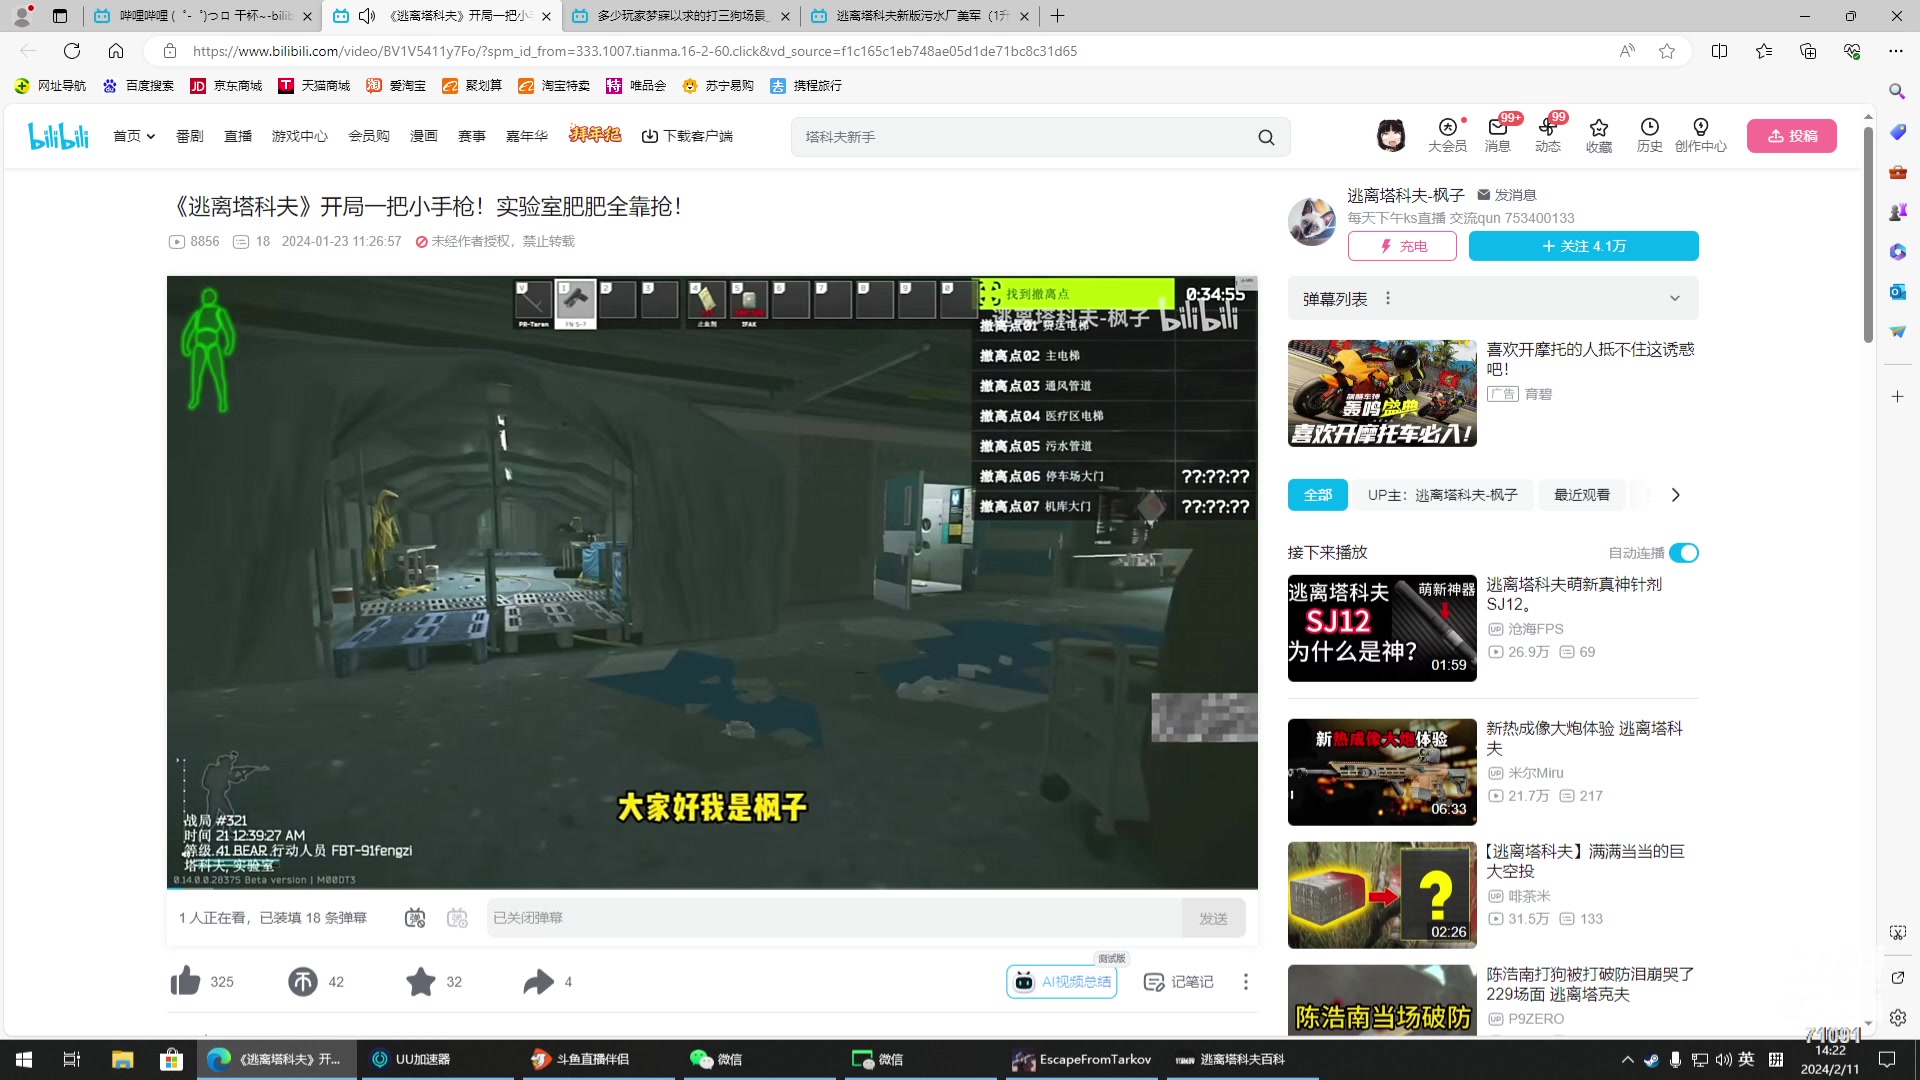Image resolution: width=1920 pixels, height=1080 pixels.
Task: Click the bilibili logo
Action: click(x=58, y=136)
